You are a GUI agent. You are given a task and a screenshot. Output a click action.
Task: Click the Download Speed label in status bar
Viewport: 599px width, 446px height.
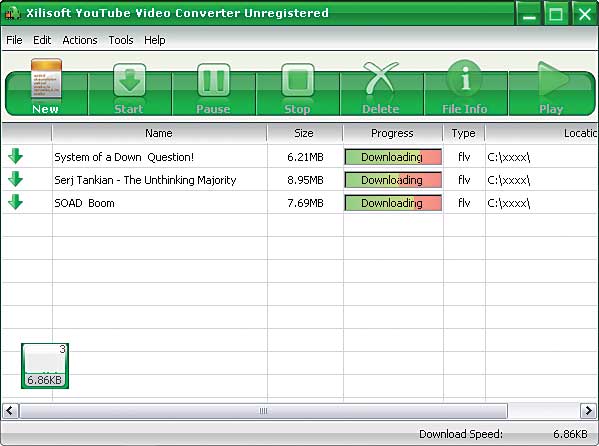pyautogui.click(x=461, y=434)
